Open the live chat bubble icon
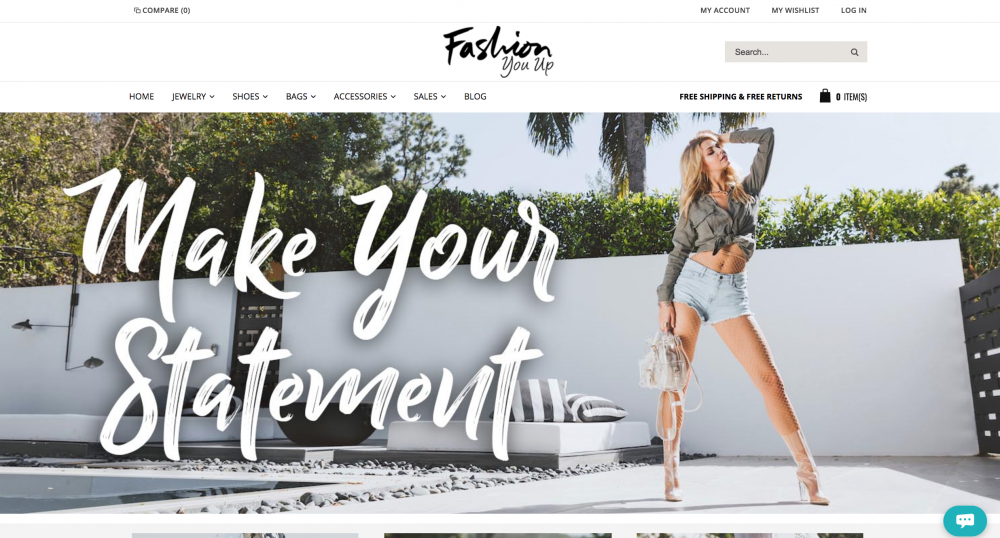 pos(964,520)
